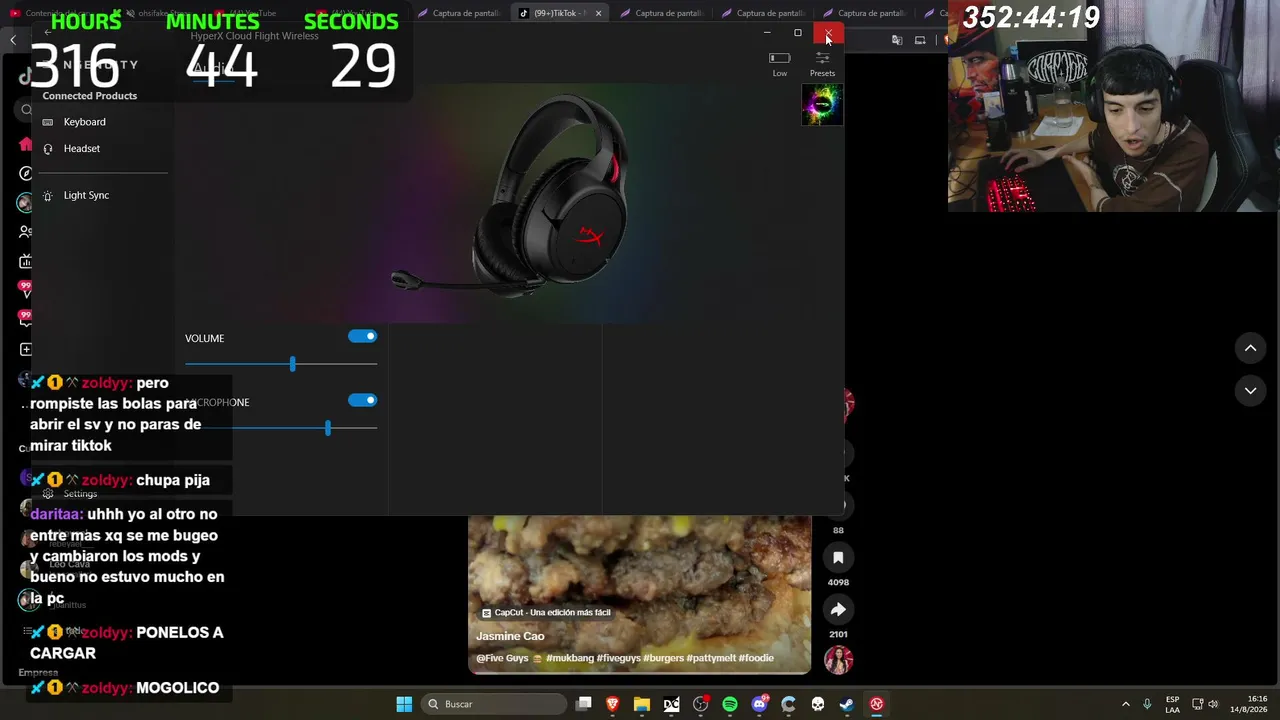
Task: Open the #burgers hashtag link
Action: [664, 658]
